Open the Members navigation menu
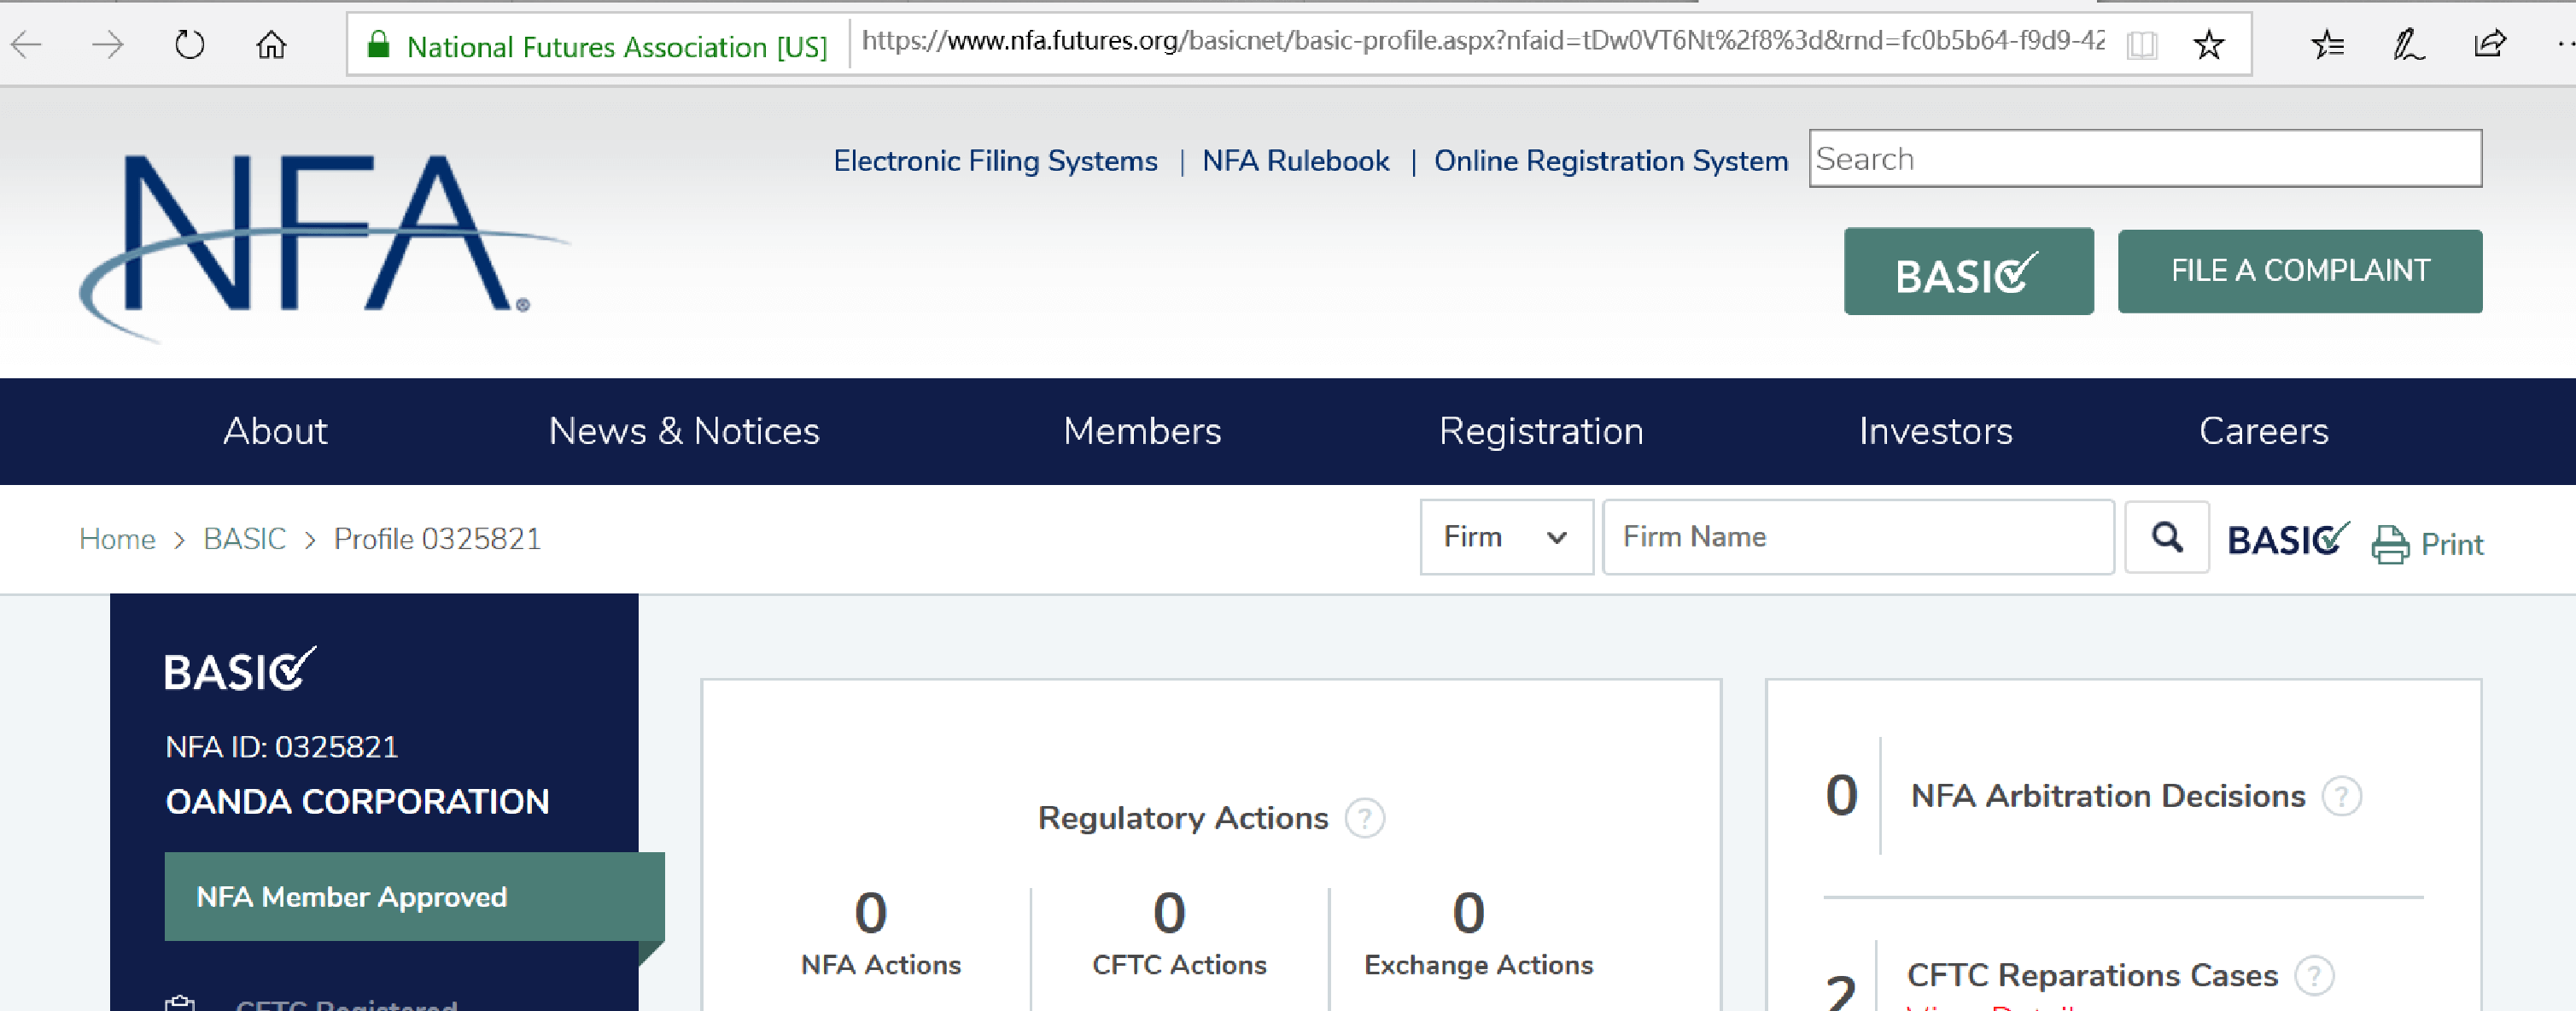The width and height of the screenshot is (2576, 1011). [x=1141, y=432]
